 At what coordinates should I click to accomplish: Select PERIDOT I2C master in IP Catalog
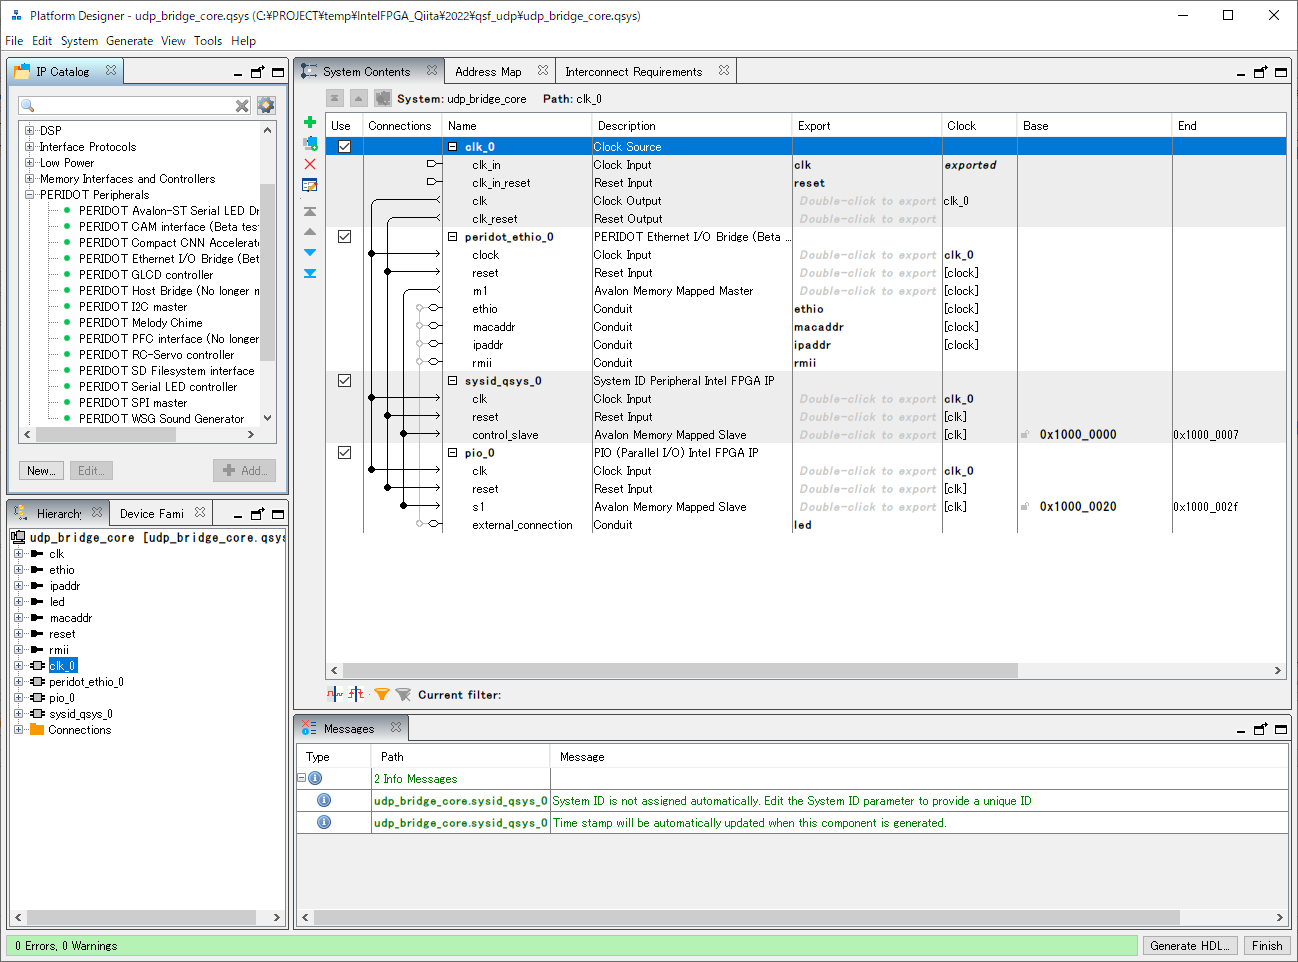click(x=131, y=306)
